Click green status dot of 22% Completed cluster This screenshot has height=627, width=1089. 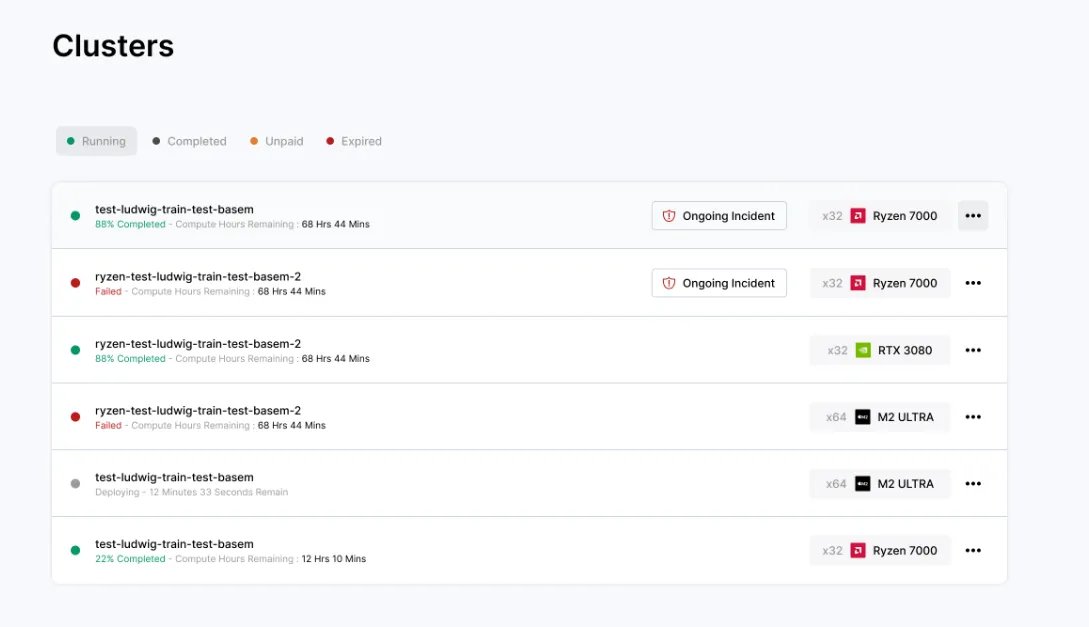click(75, 551)
